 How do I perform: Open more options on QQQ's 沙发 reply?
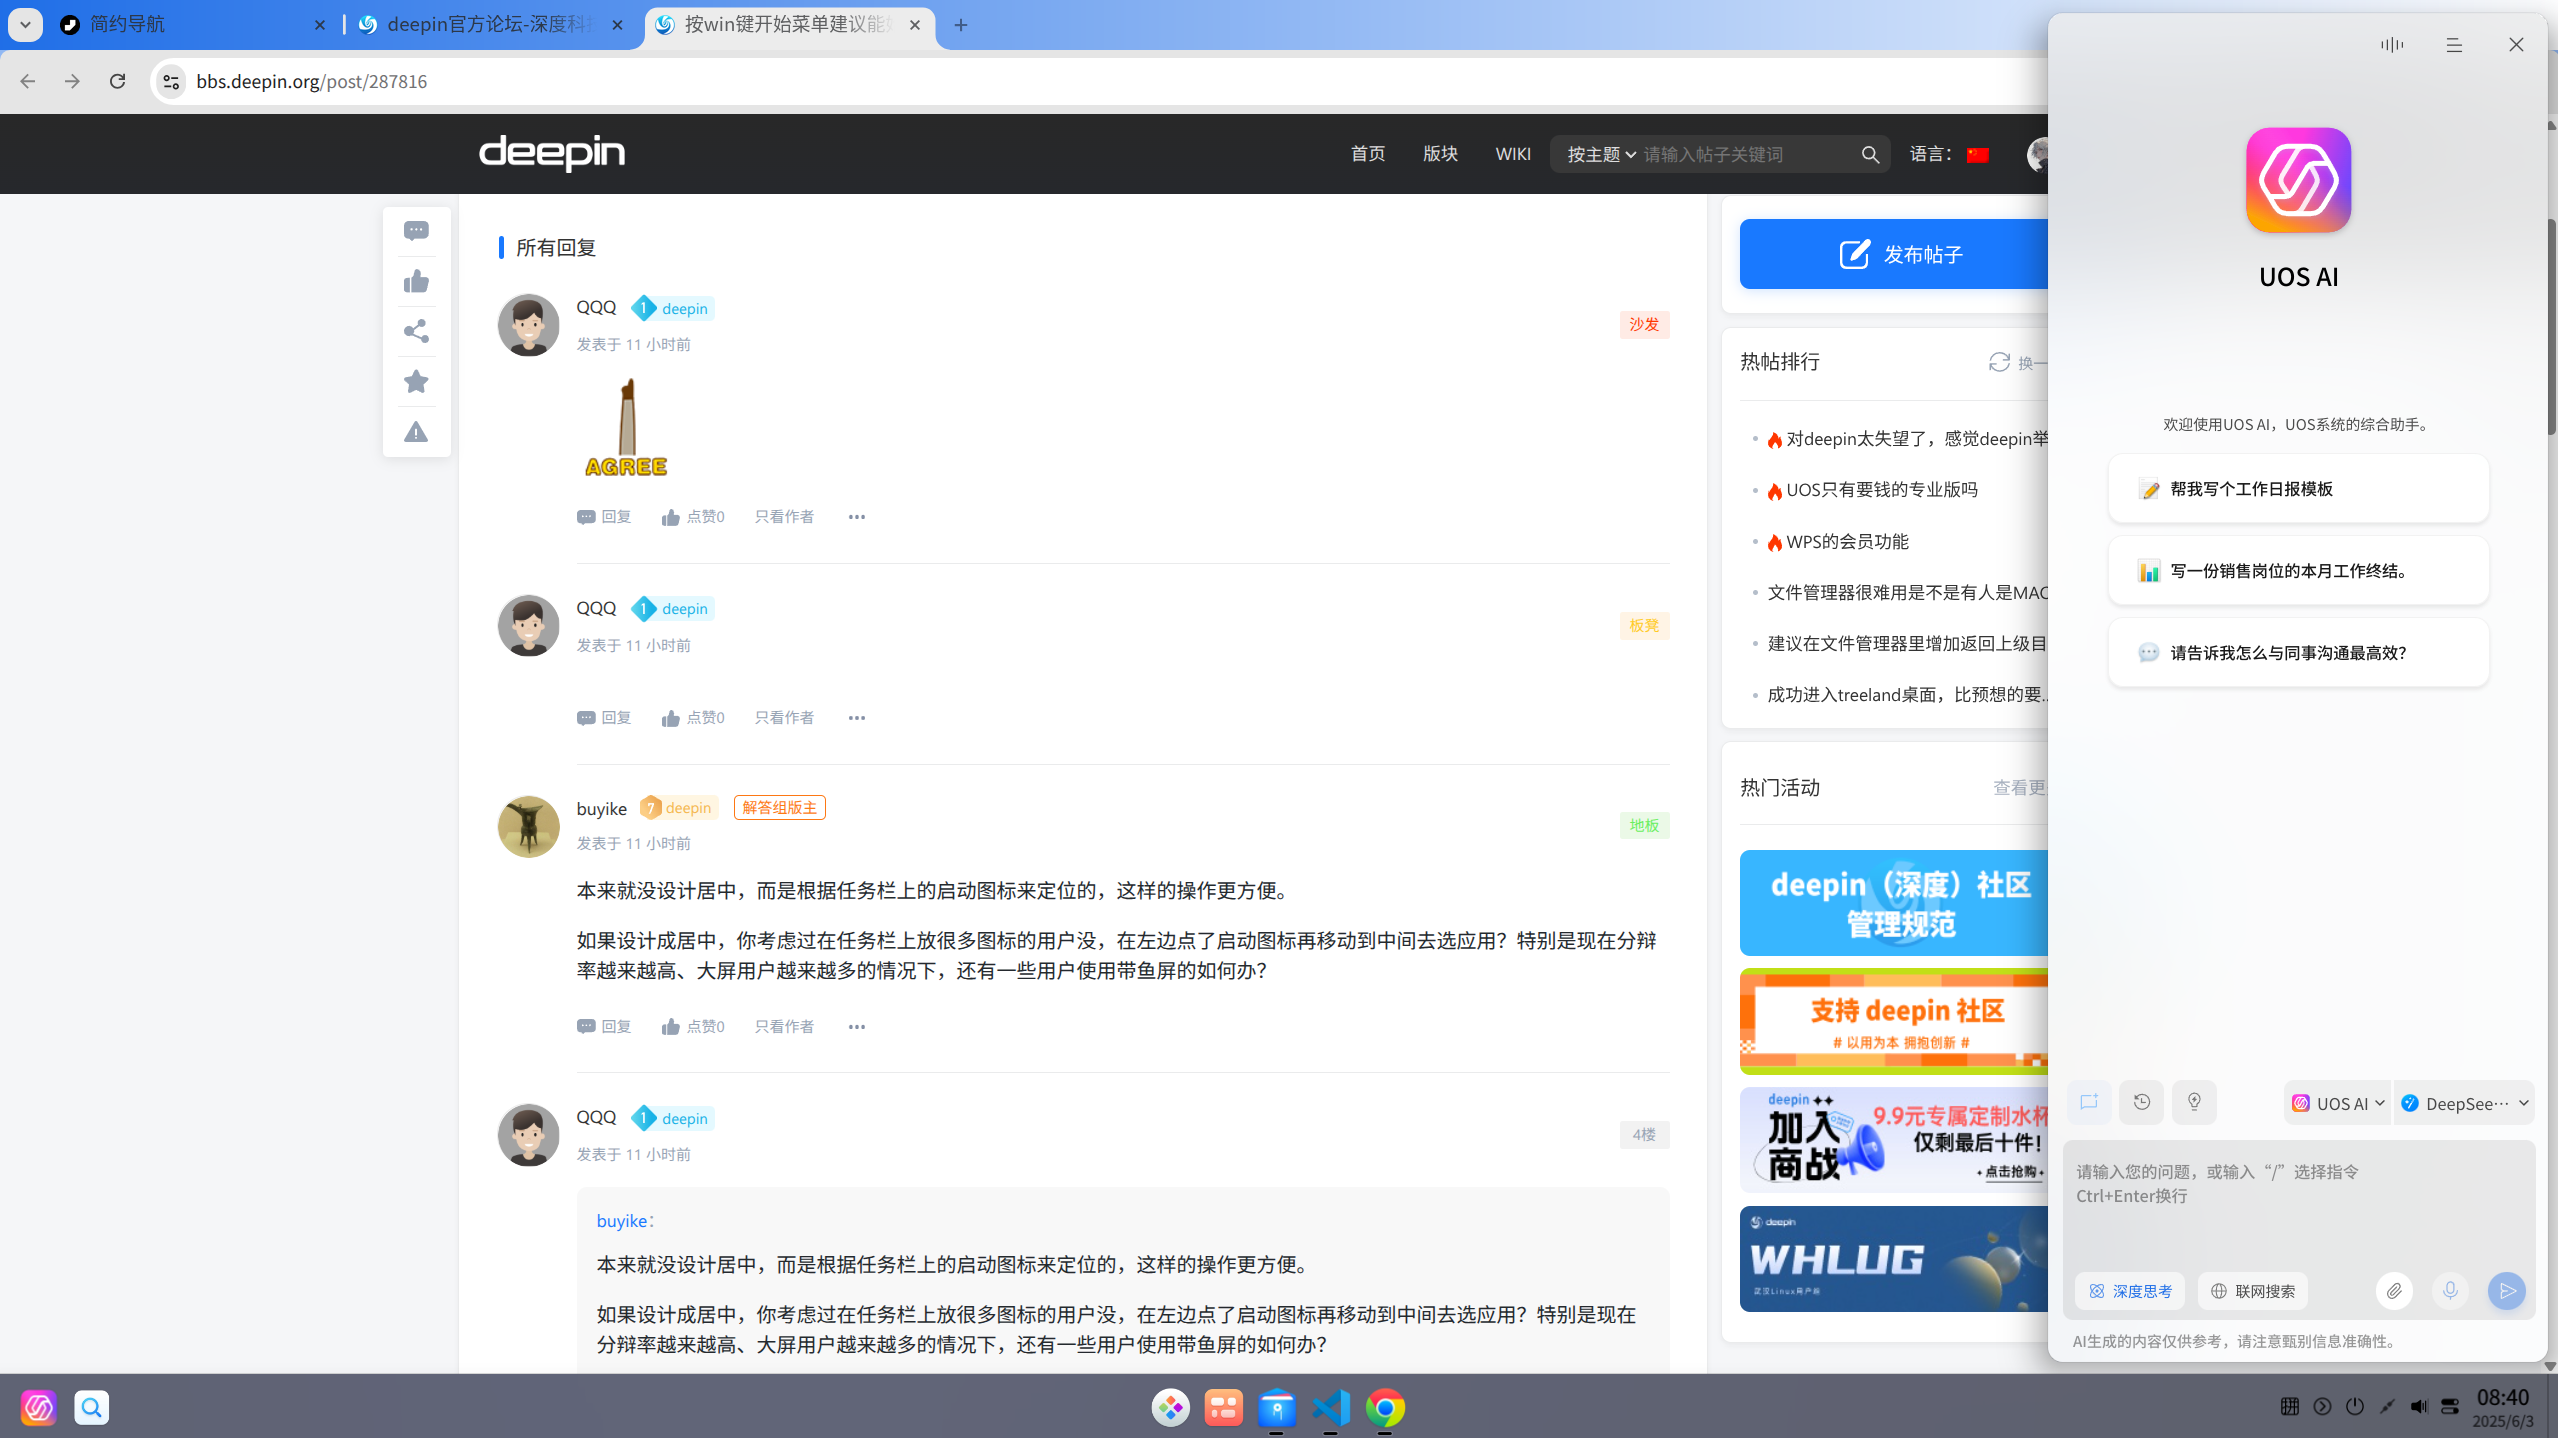[x=857, y=517]
